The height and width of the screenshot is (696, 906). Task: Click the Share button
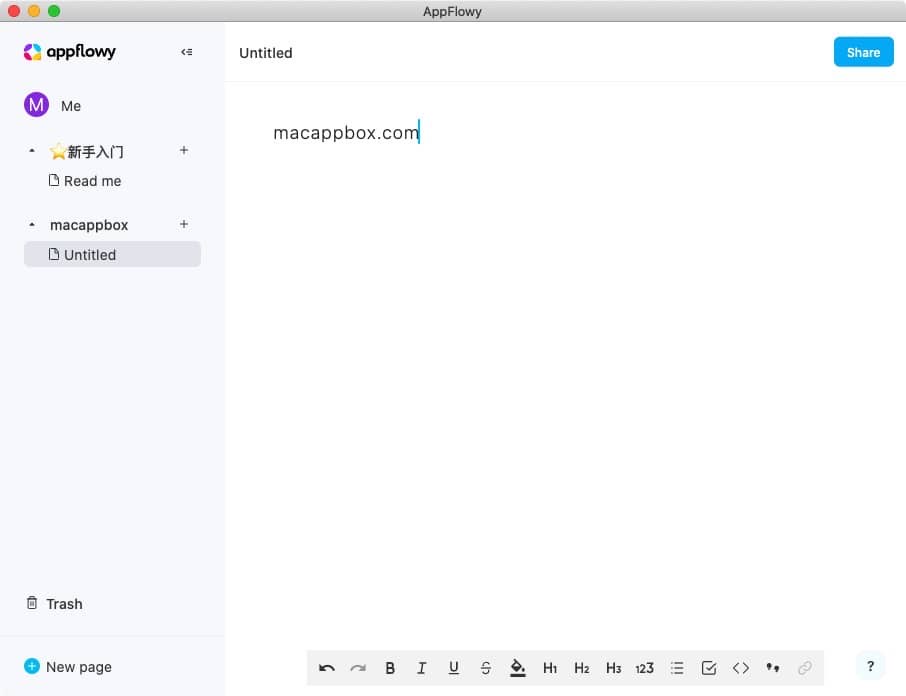(863, 52)
